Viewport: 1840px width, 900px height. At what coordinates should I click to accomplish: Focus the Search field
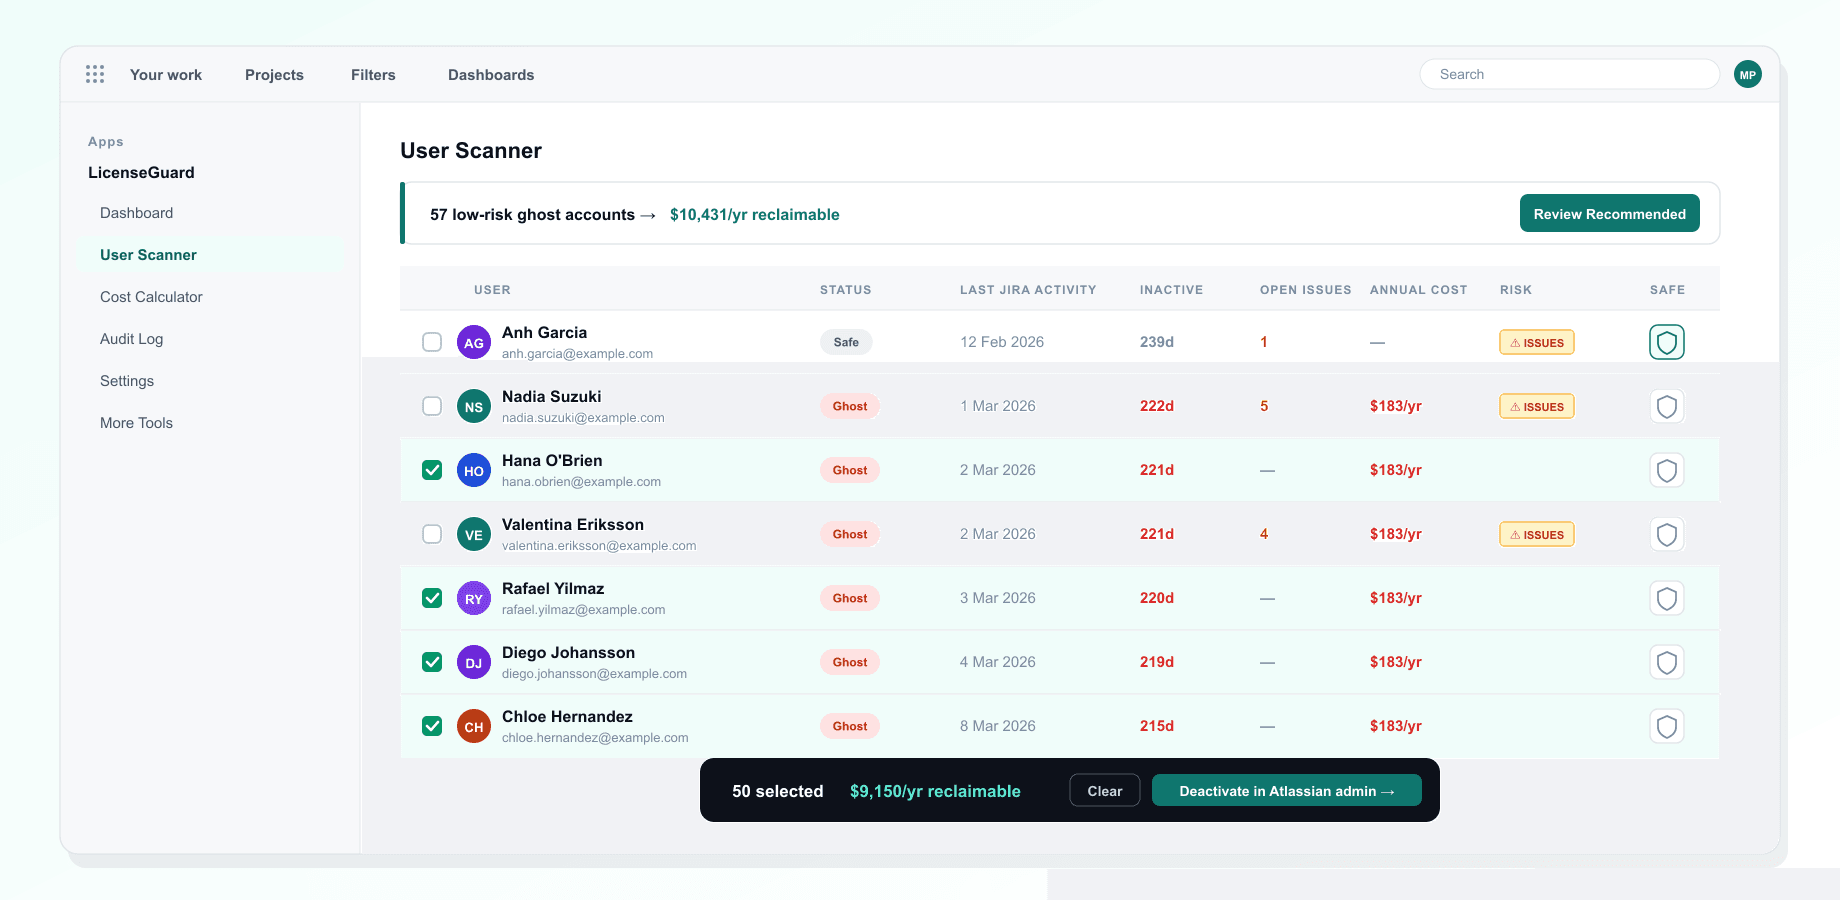click(1570, 74)
